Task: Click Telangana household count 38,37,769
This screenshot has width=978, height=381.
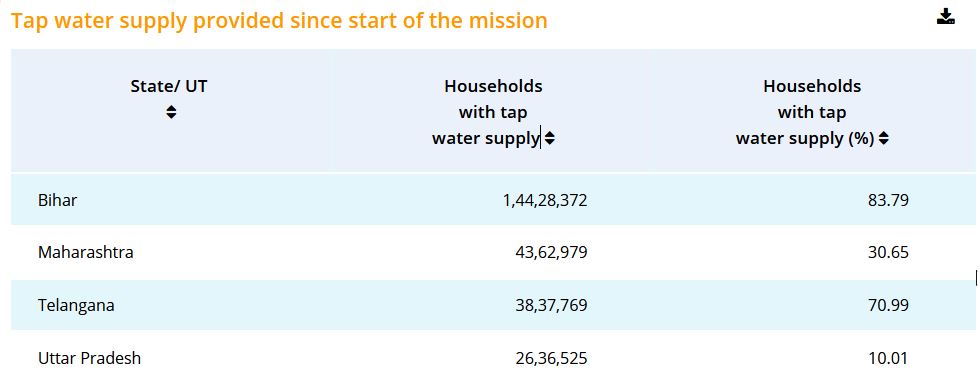Action: (x=551, y=306)
